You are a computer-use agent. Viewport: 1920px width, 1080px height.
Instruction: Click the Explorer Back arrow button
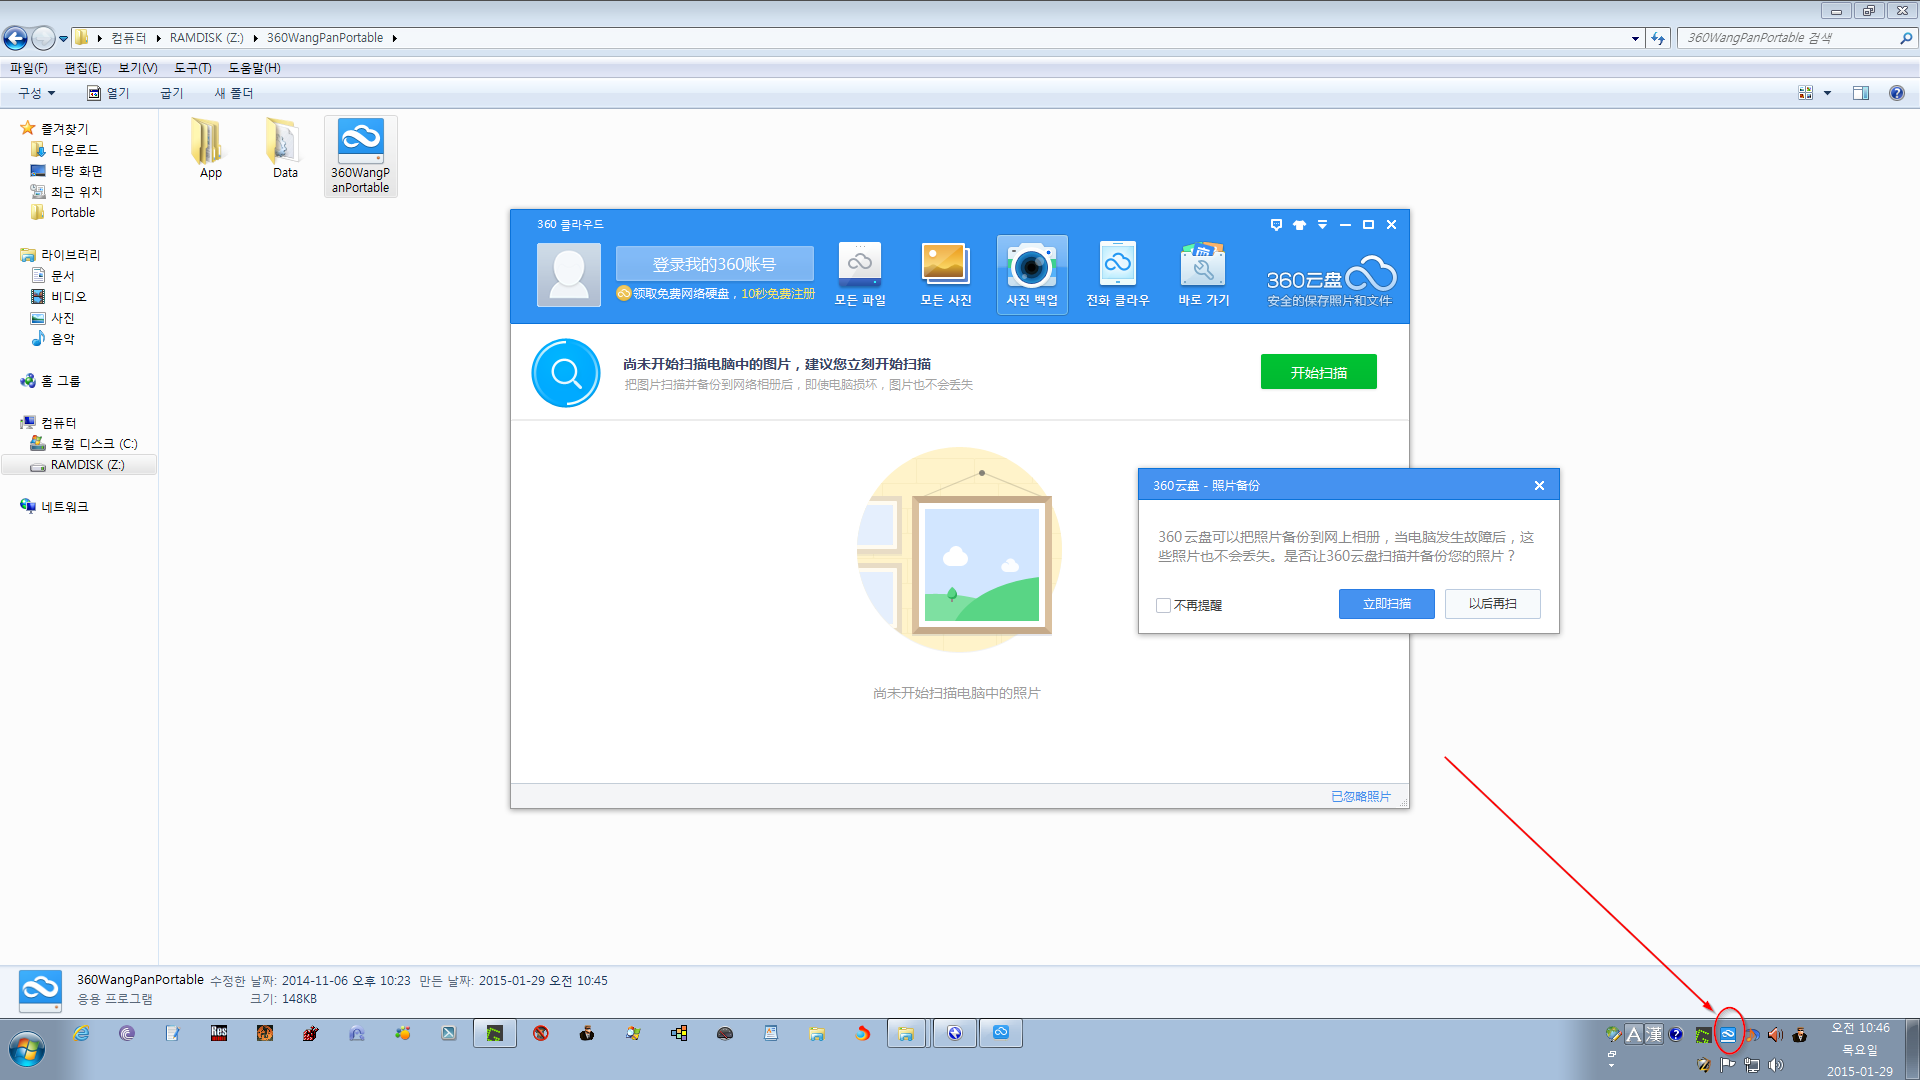(x=15, y=38)
